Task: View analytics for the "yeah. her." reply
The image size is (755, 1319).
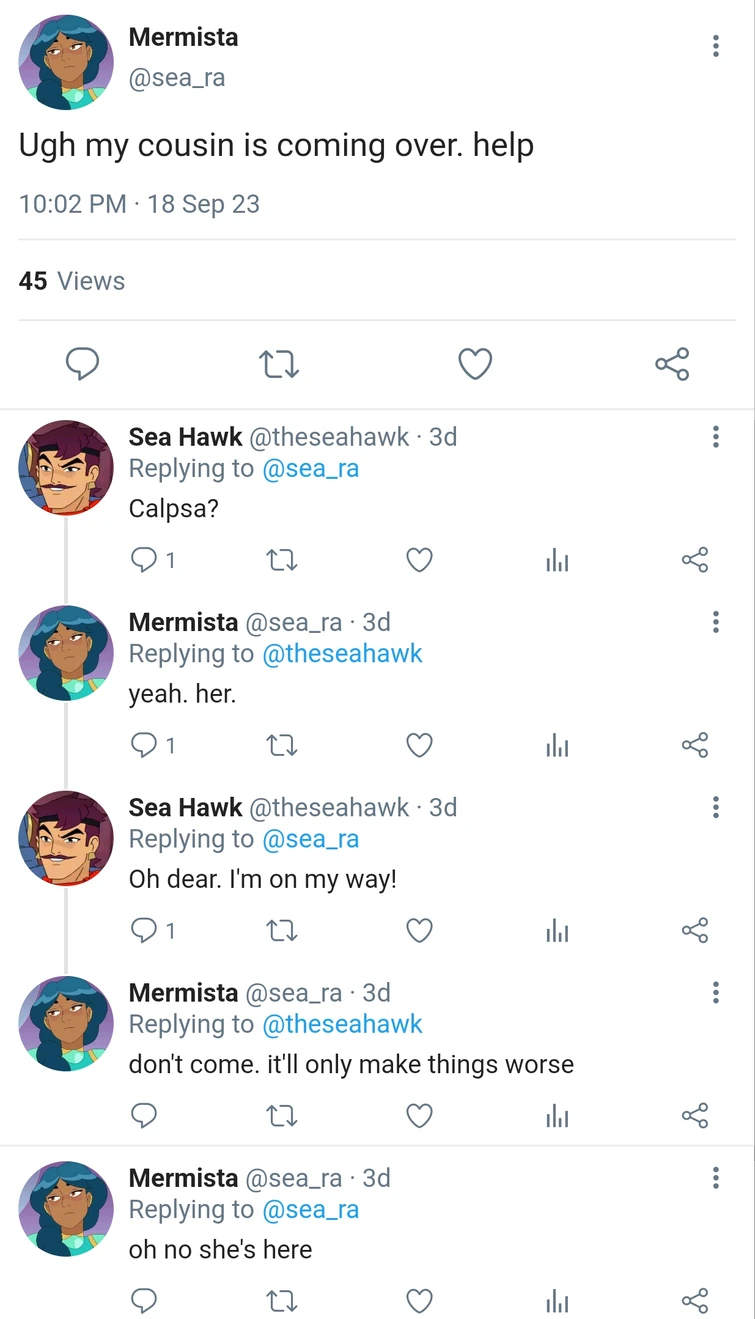Action: pos(557,745)
